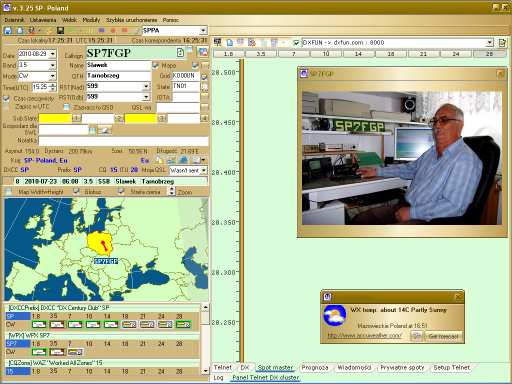
Task: Open the Dziennik menu
Action: [14, 20]
